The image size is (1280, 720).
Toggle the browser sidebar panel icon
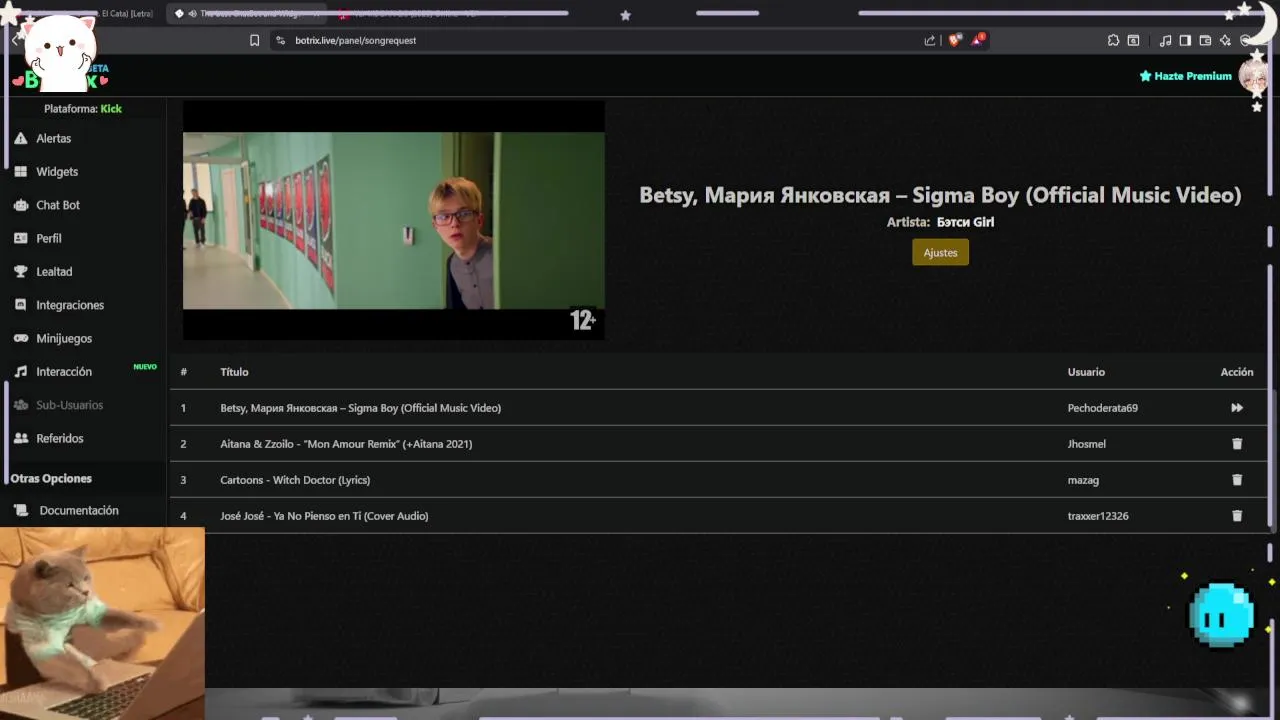tap(1185, 41)
